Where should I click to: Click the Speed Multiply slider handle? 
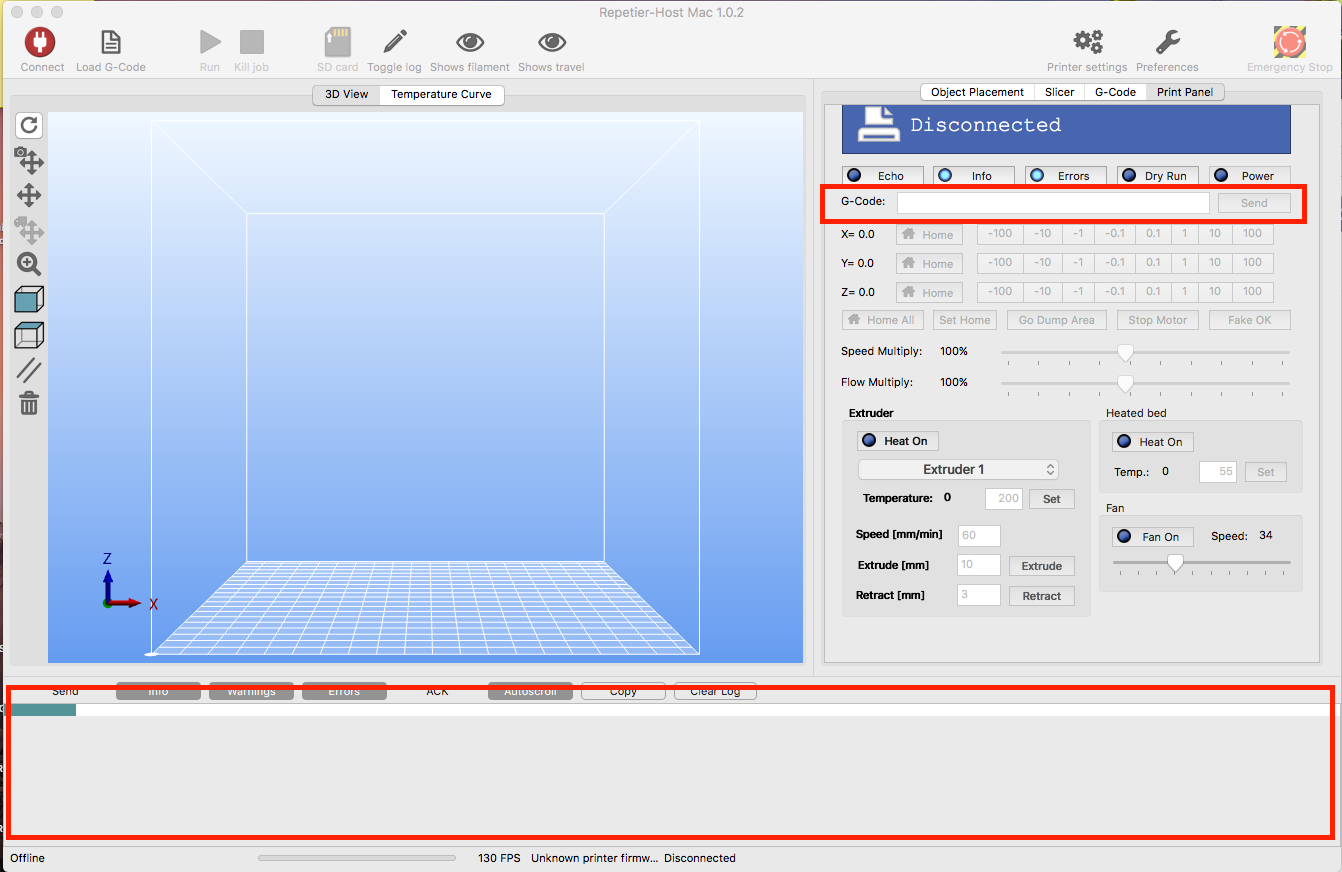1125,352
